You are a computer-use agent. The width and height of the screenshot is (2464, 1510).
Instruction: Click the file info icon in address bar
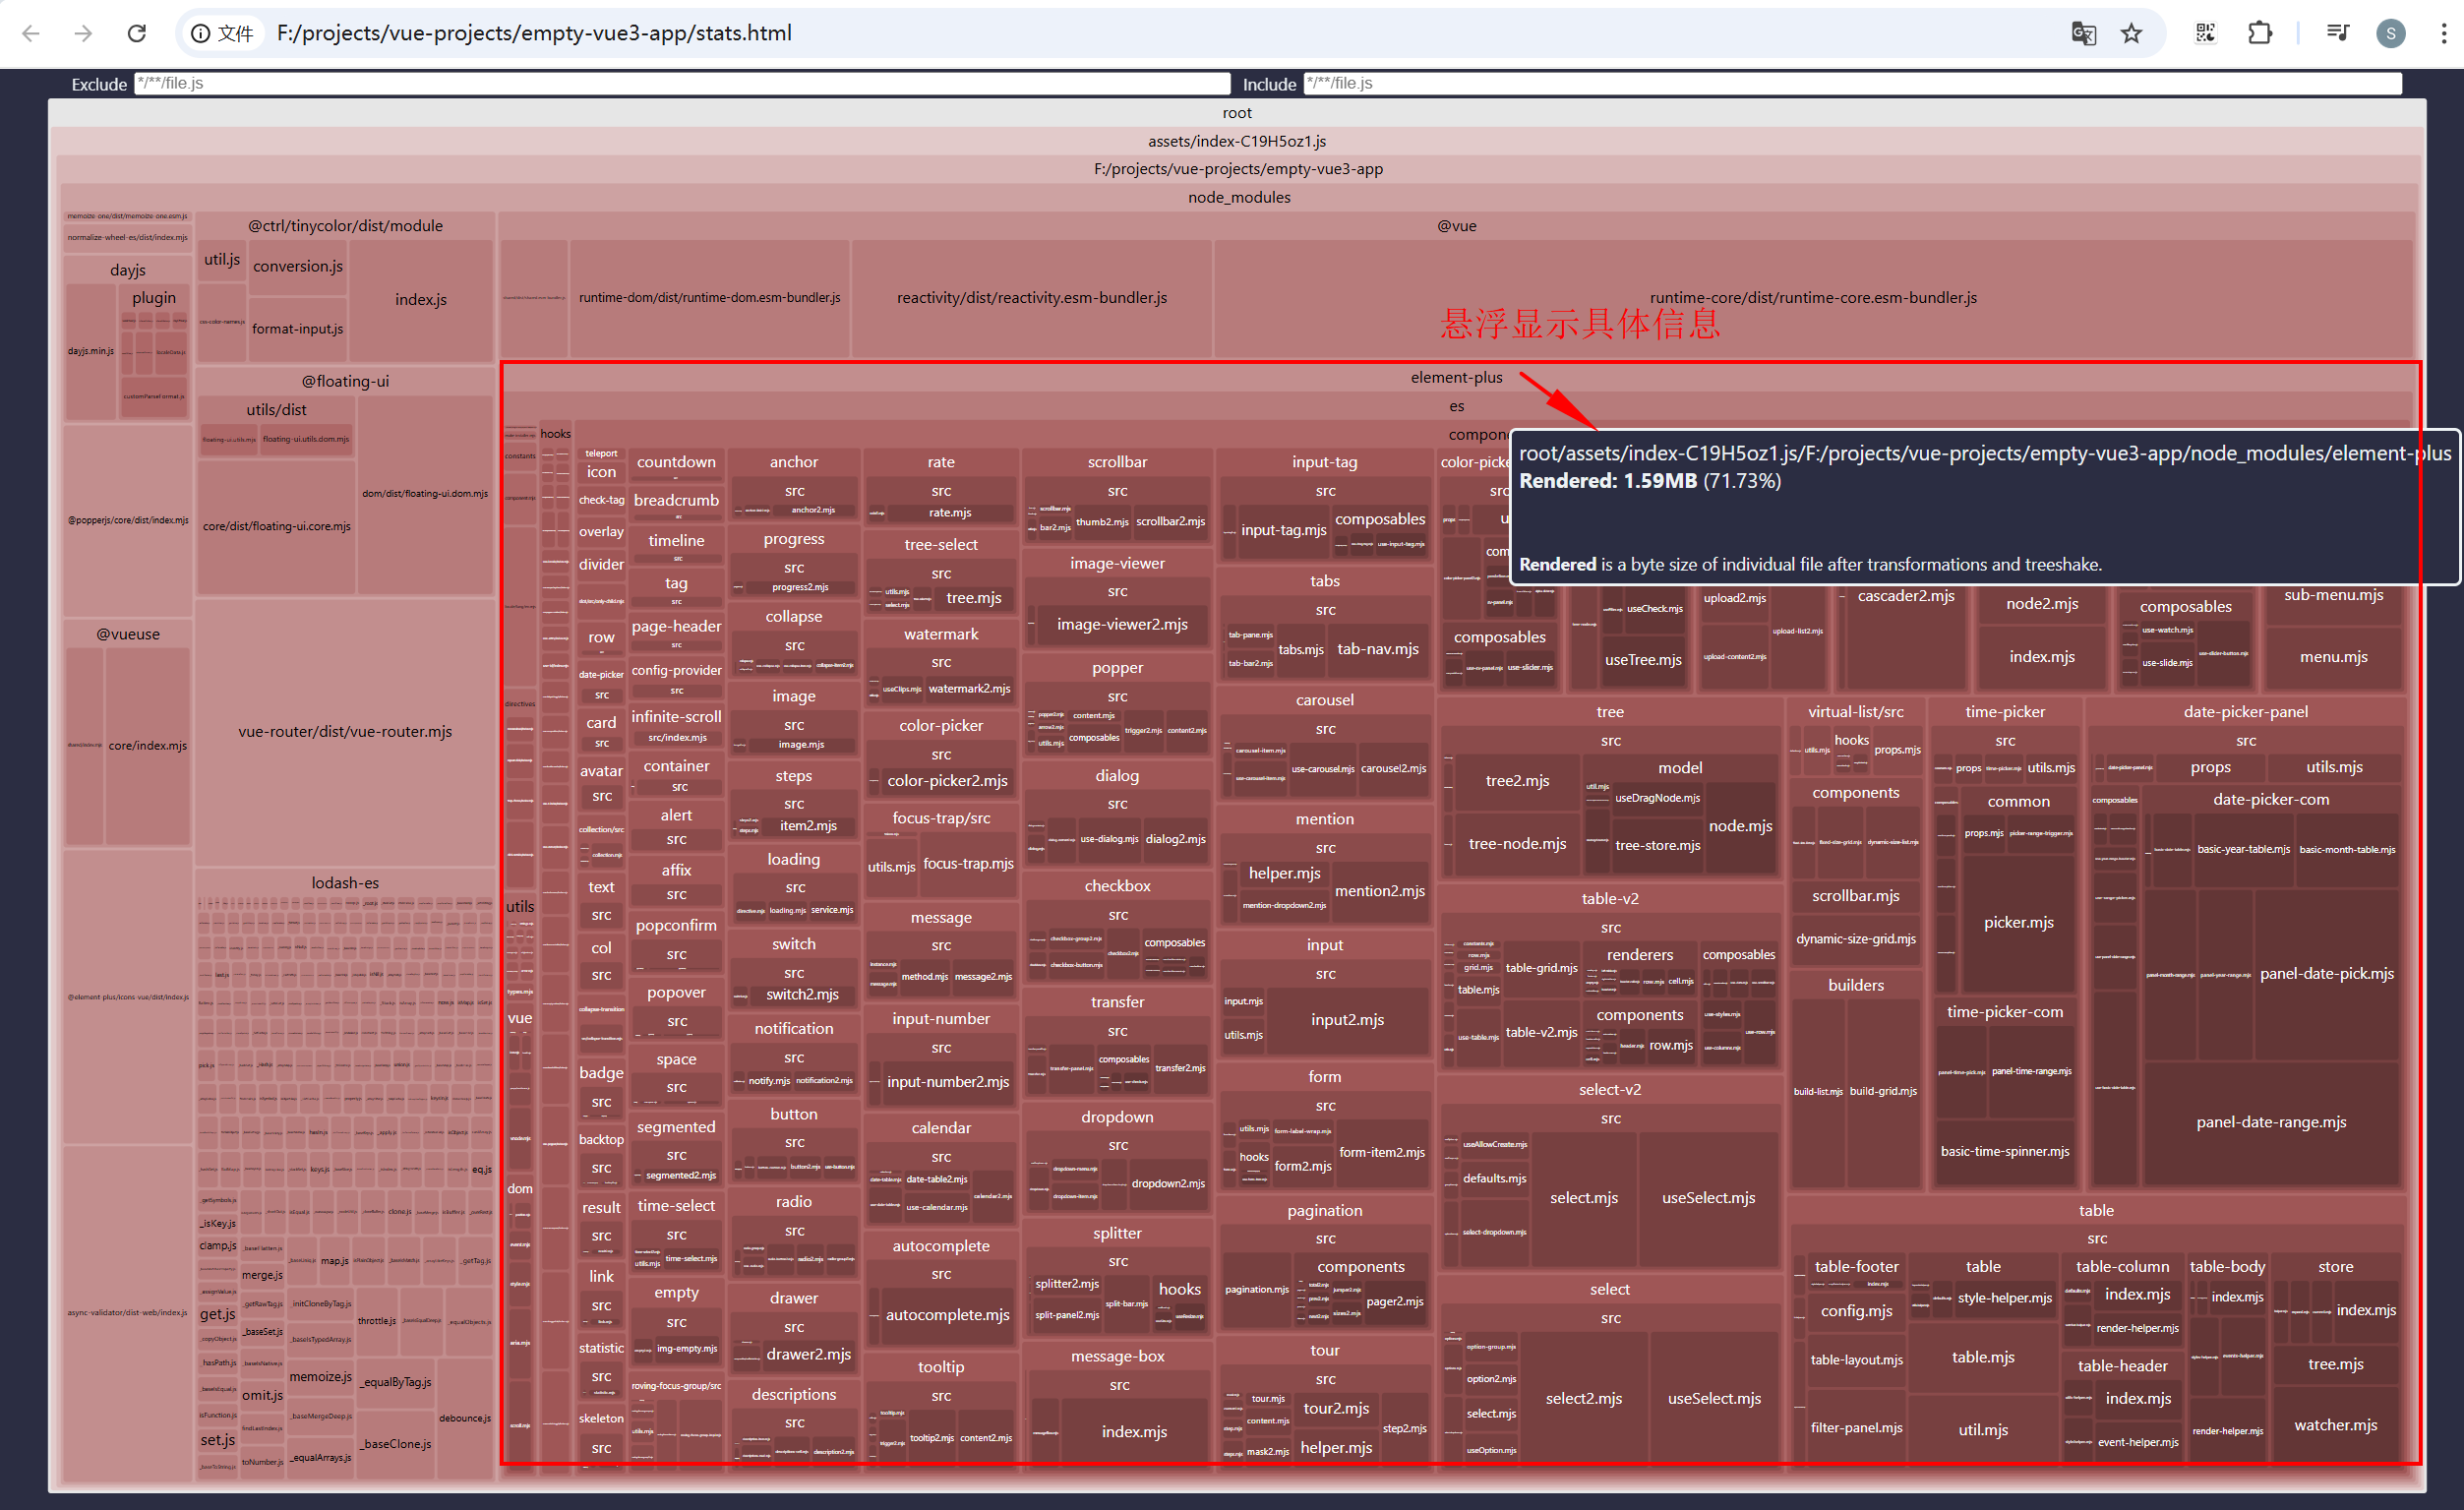click(x=201, y=33)
